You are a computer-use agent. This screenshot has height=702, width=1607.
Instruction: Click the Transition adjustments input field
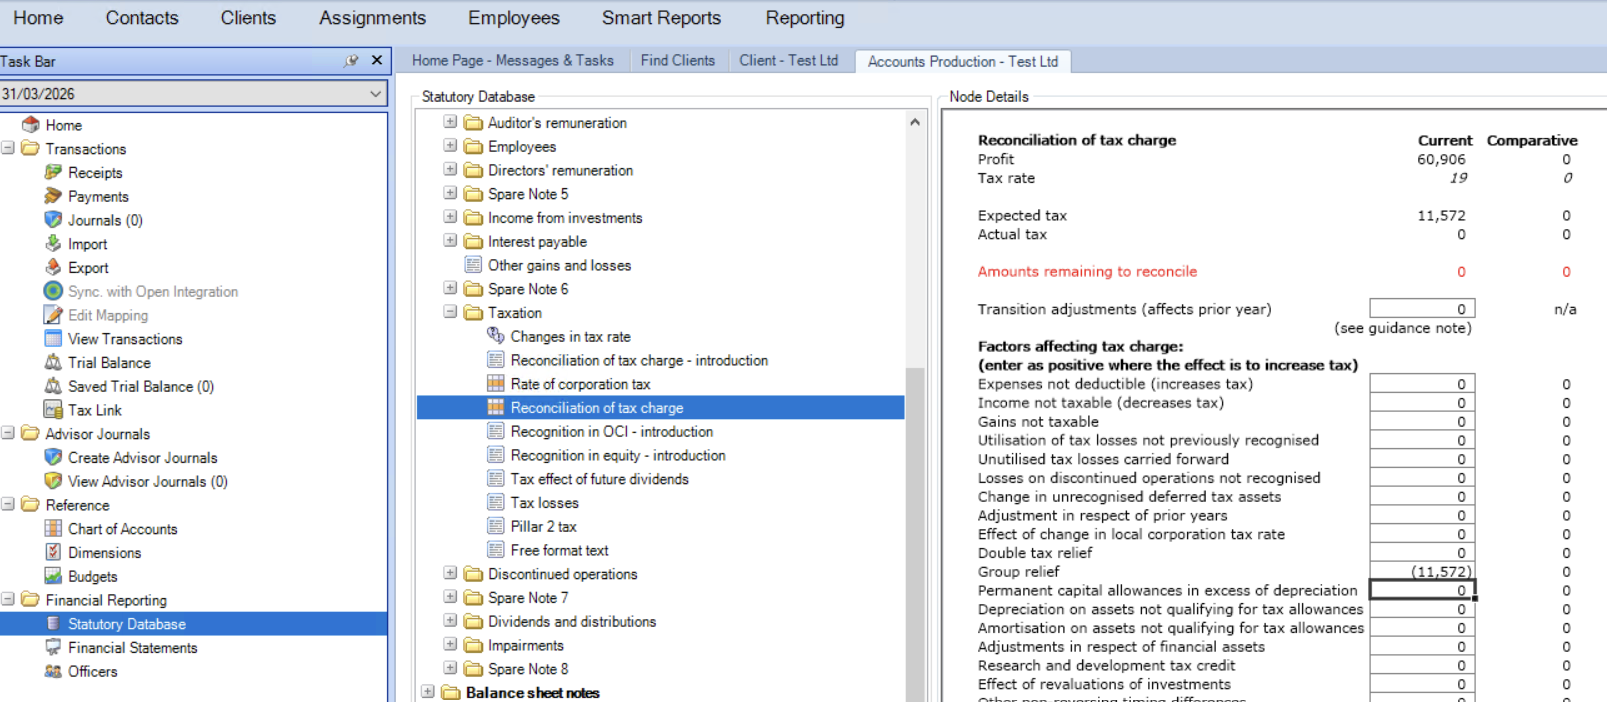tap(1421, 309)
